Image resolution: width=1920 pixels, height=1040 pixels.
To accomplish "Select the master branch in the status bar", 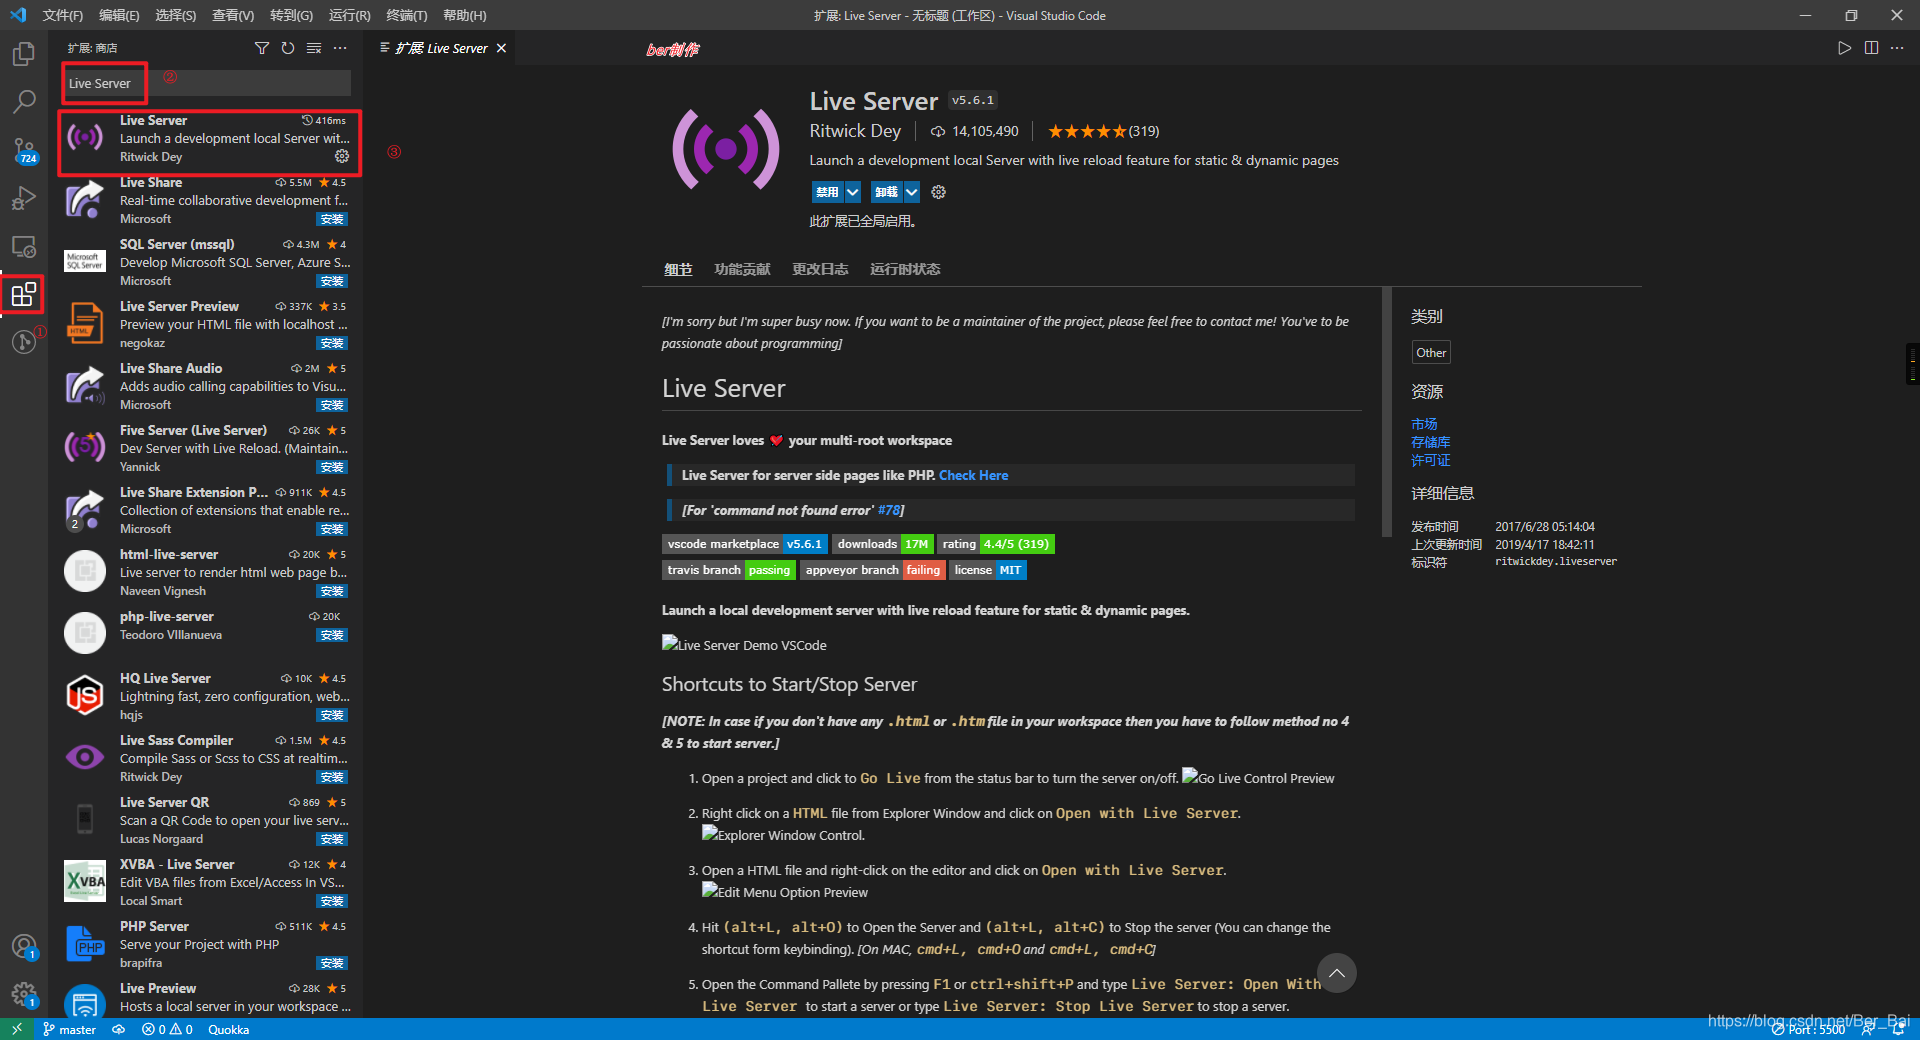I will click(x=69, y=1029).
